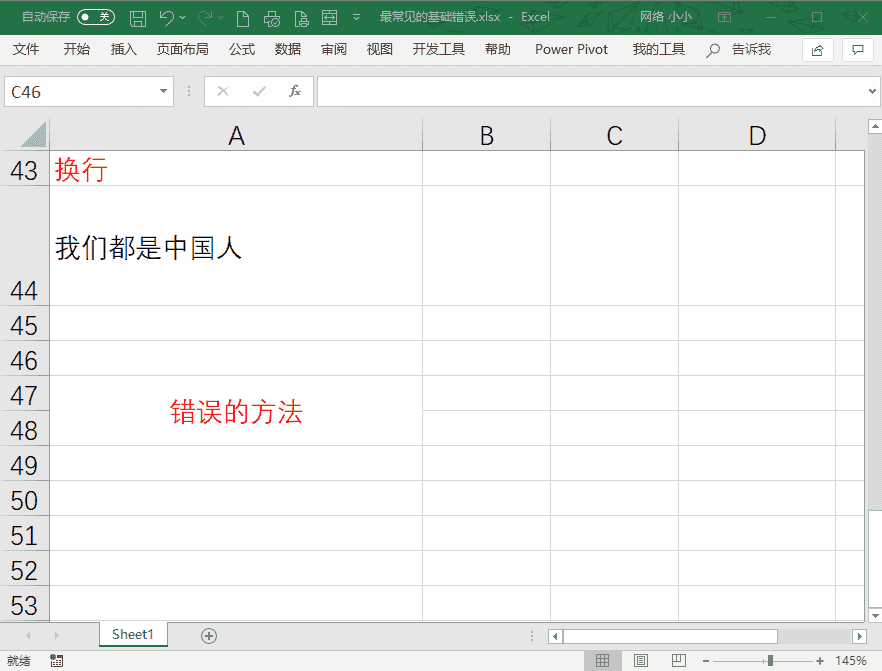
Task: Undo the last action
Action: pos(166,17)
